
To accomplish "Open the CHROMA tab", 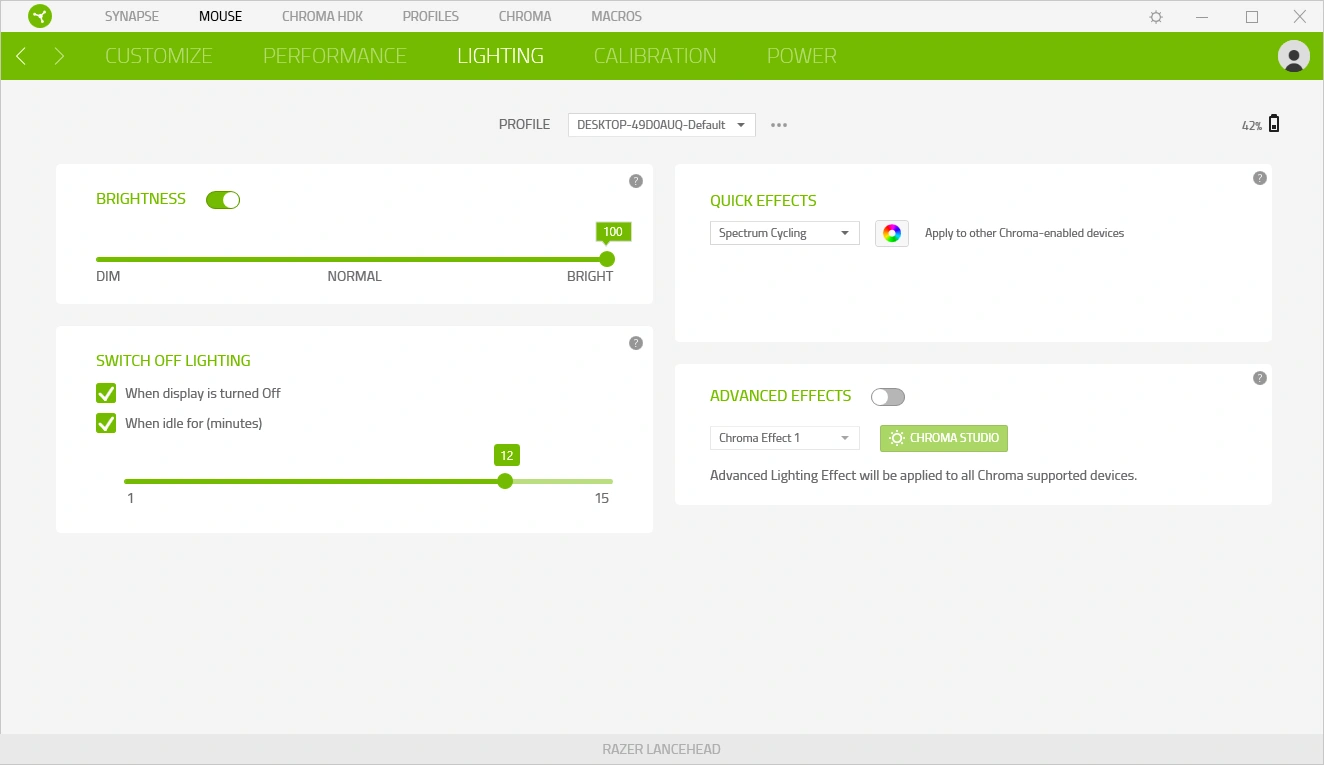I will pos(525,17).
